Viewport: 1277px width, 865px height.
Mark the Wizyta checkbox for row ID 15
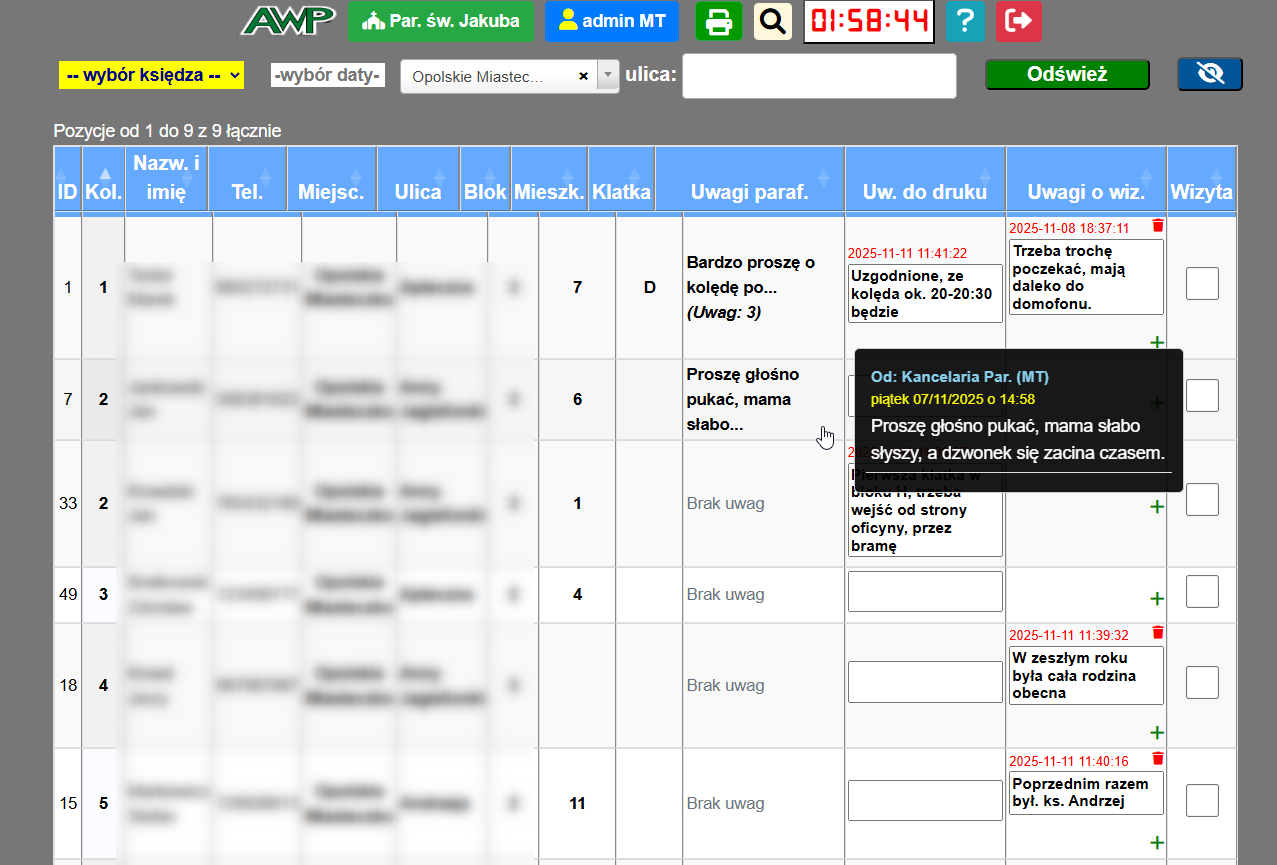1202,800
